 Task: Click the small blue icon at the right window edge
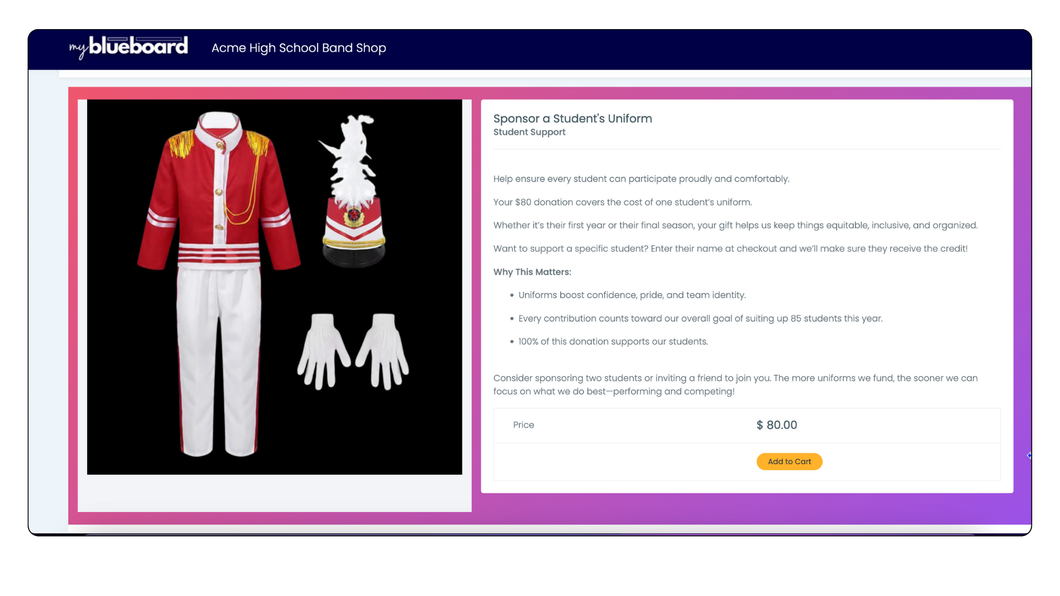click(1029, 455)
